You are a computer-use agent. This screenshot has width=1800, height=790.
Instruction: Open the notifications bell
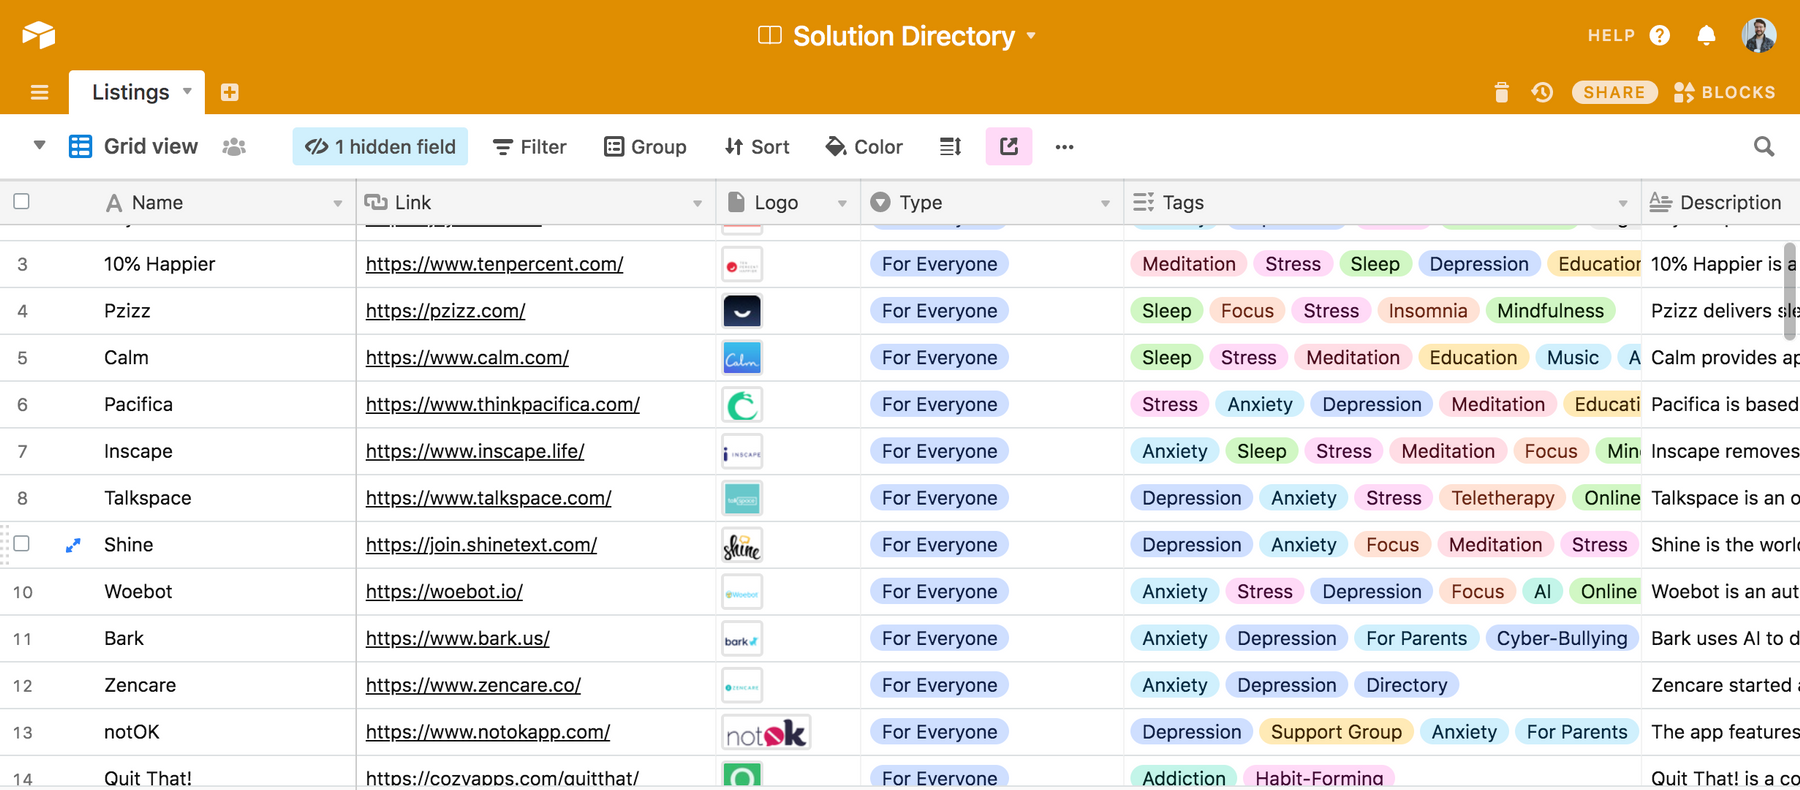point(1706,36)
